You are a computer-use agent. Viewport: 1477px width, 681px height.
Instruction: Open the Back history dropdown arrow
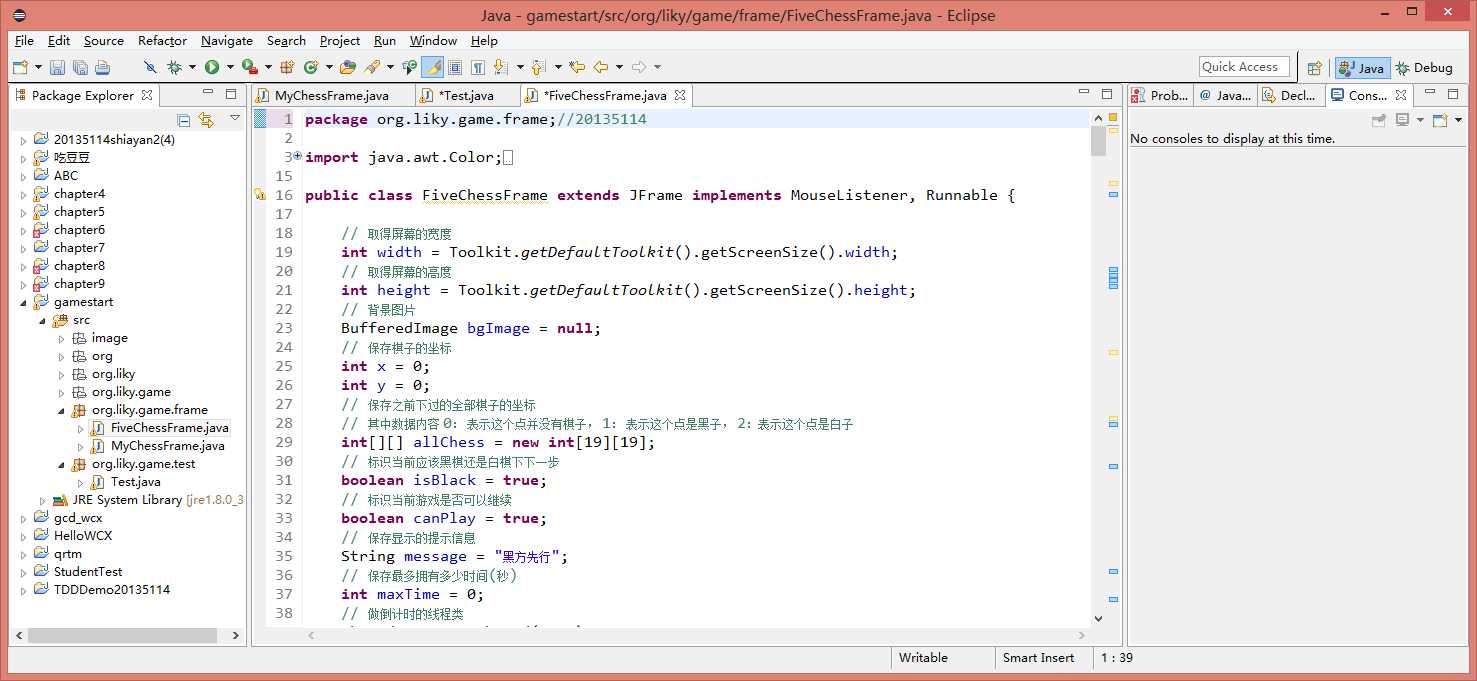pos(619,67)
